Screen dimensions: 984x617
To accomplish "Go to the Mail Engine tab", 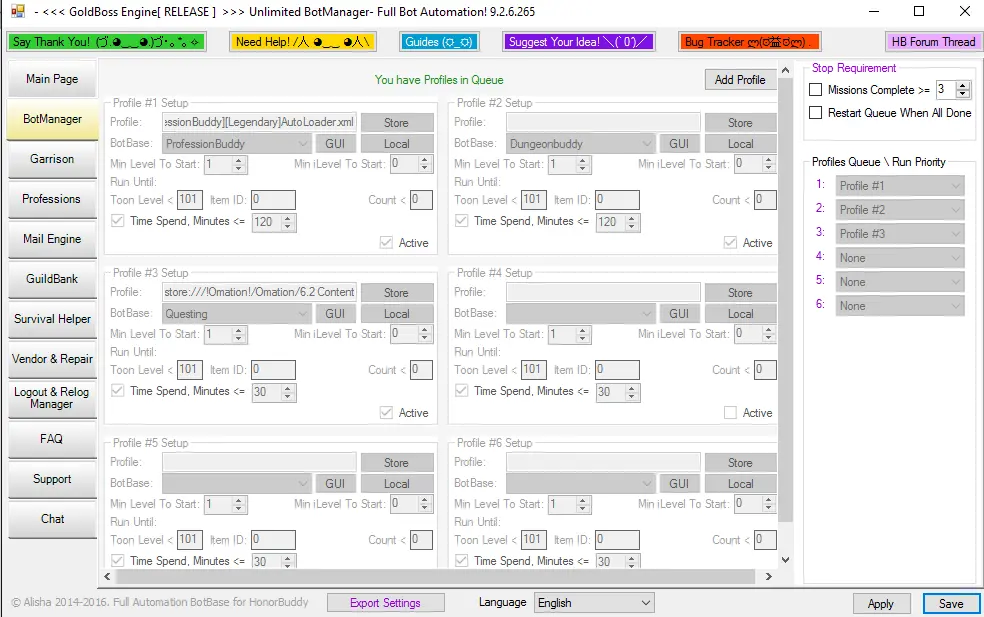I will coord(52,239).
